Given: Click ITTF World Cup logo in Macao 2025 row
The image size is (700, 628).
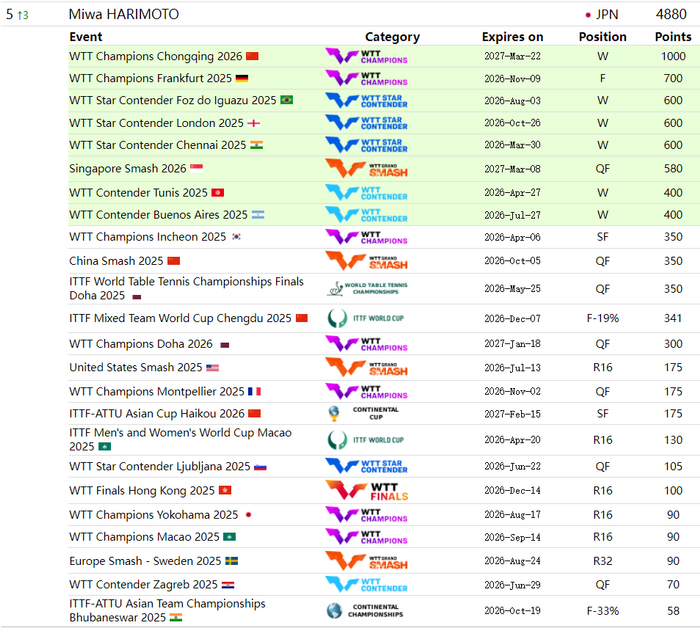Looking at the screenshot, I should click(x=366, y=440).
